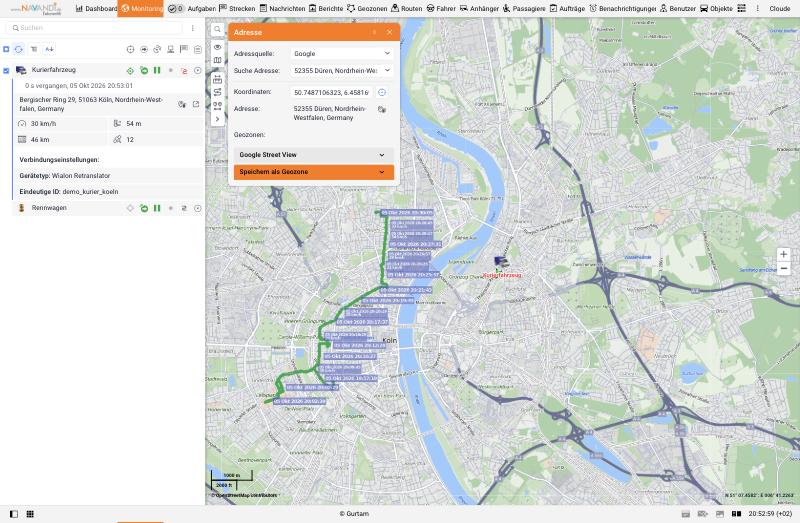
Task: Expand the Speichern als Geozone section
Action: tap(314, 172)
